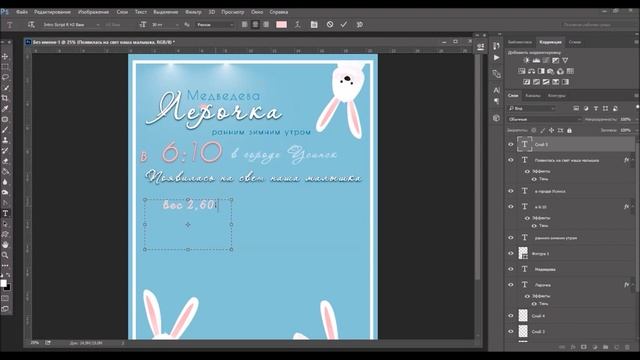Select the Eraser tool
This screenshot has height=360, width=640.
tap(5, 161)
